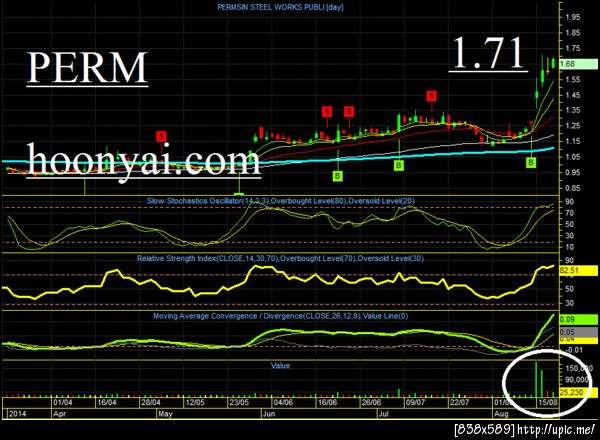Click the 2014 year label on the timeline
This screenshot has height=440, width=600.
[17, 414]
